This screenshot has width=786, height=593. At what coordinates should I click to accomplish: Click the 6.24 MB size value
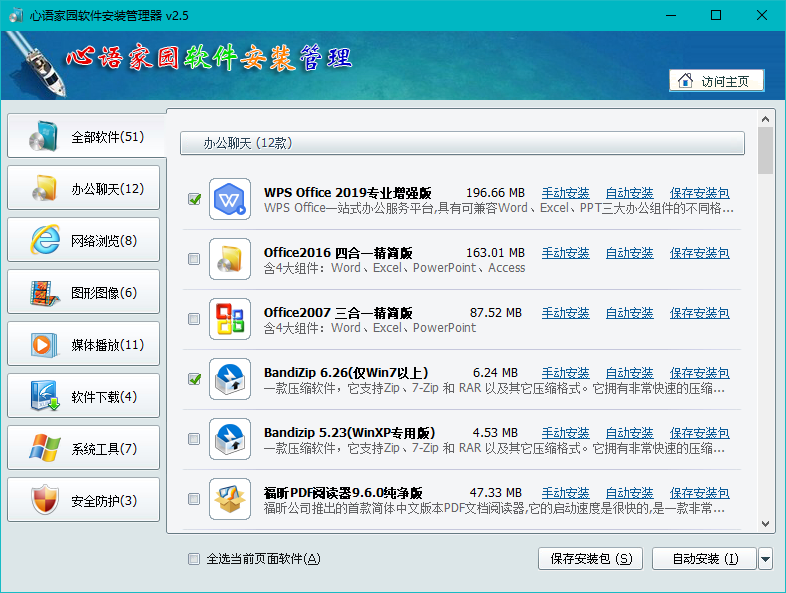(495, 373)
